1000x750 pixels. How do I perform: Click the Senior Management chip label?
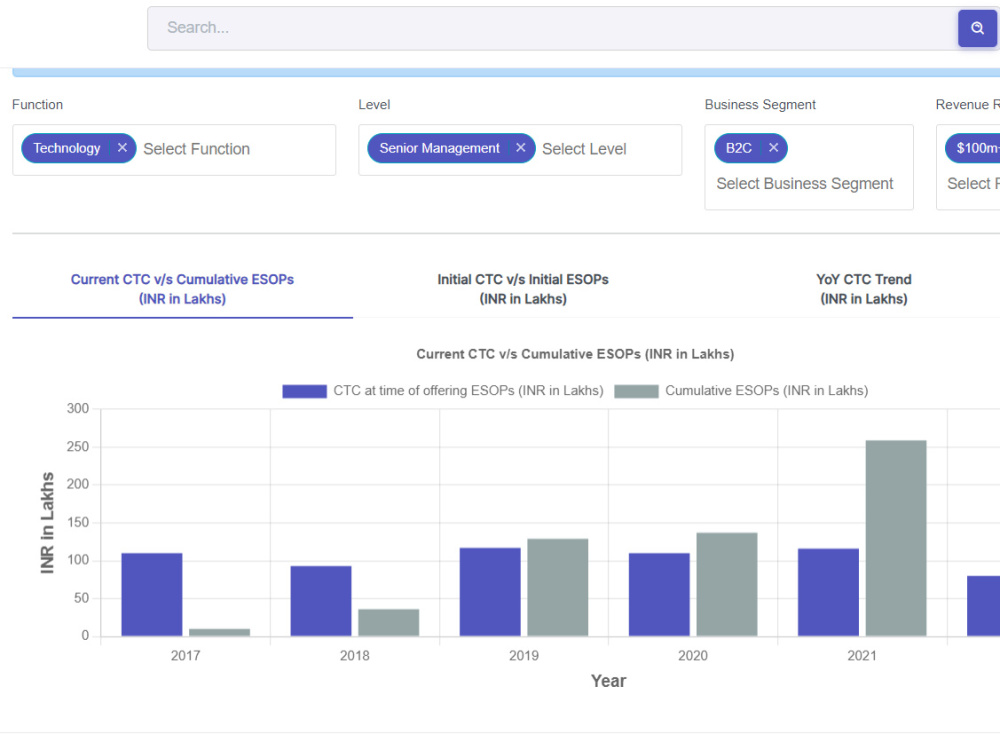pos(439,148)
